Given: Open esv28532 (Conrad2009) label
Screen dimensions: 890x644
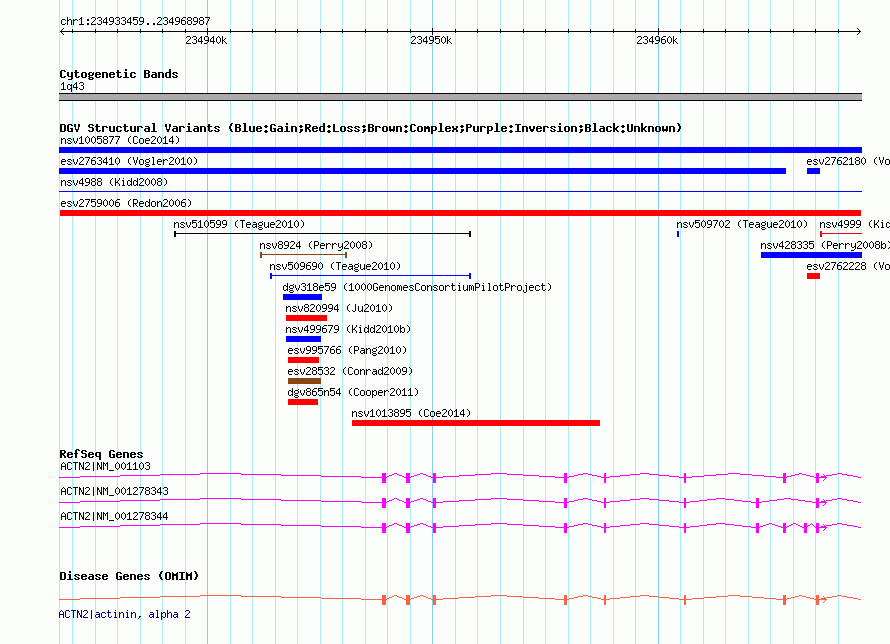Looking at the screenshot, I should pyautogui.click(x=350, y=371).
